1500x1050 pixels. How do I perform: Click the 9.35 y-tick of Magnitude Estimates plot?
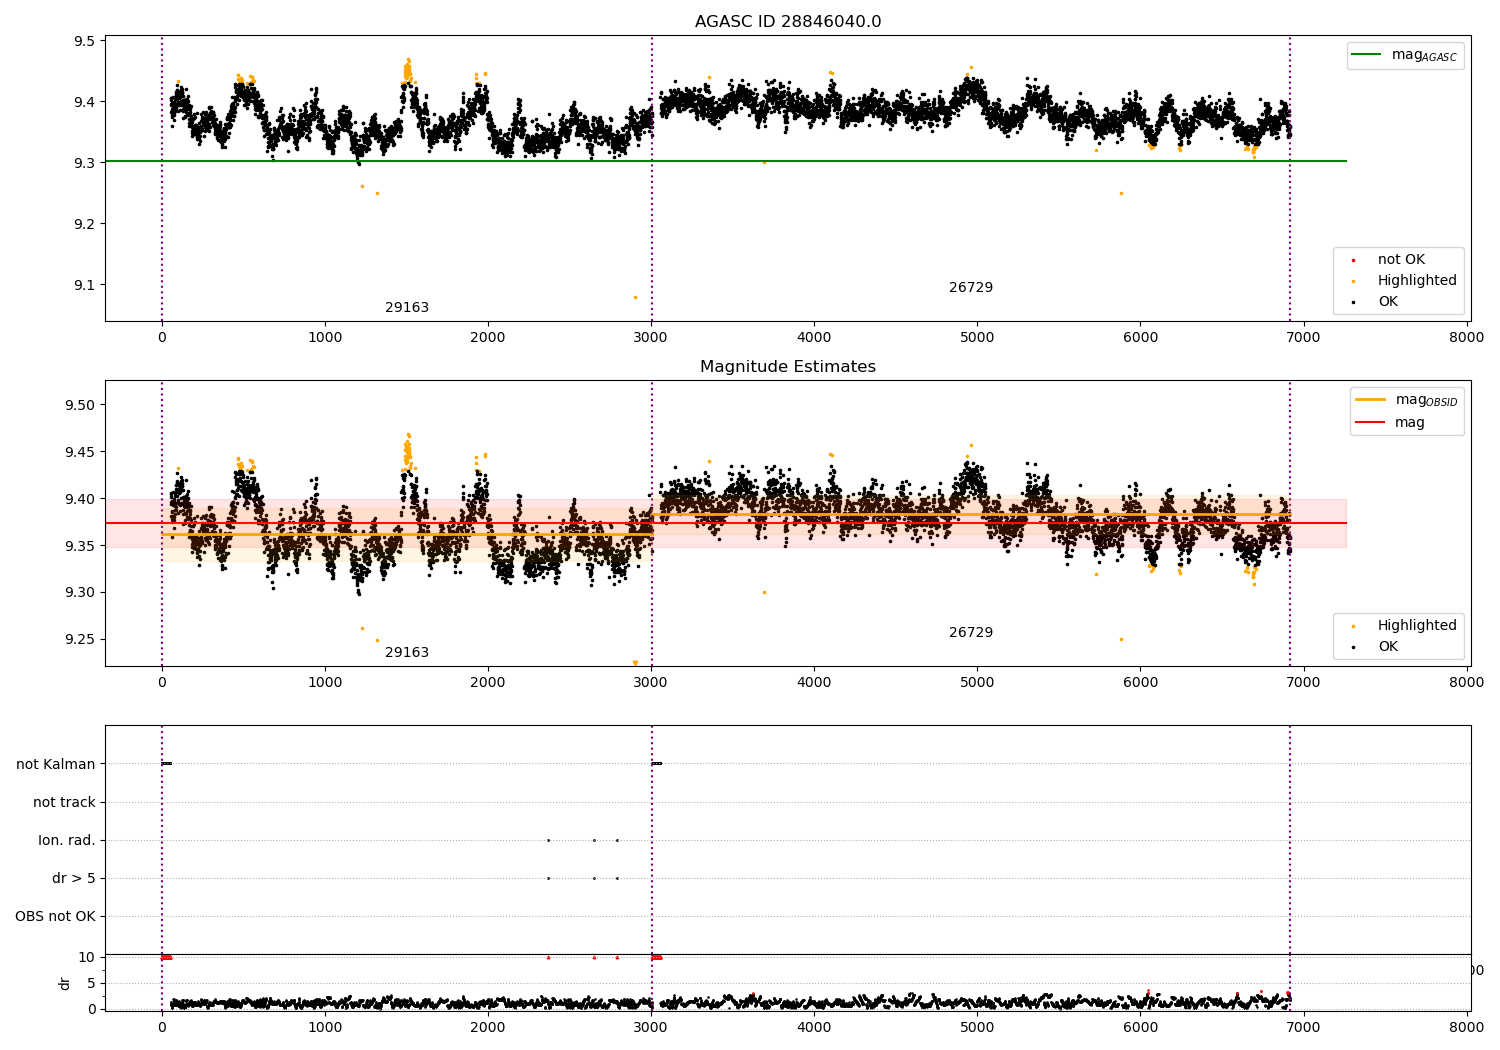coord(80,546)
